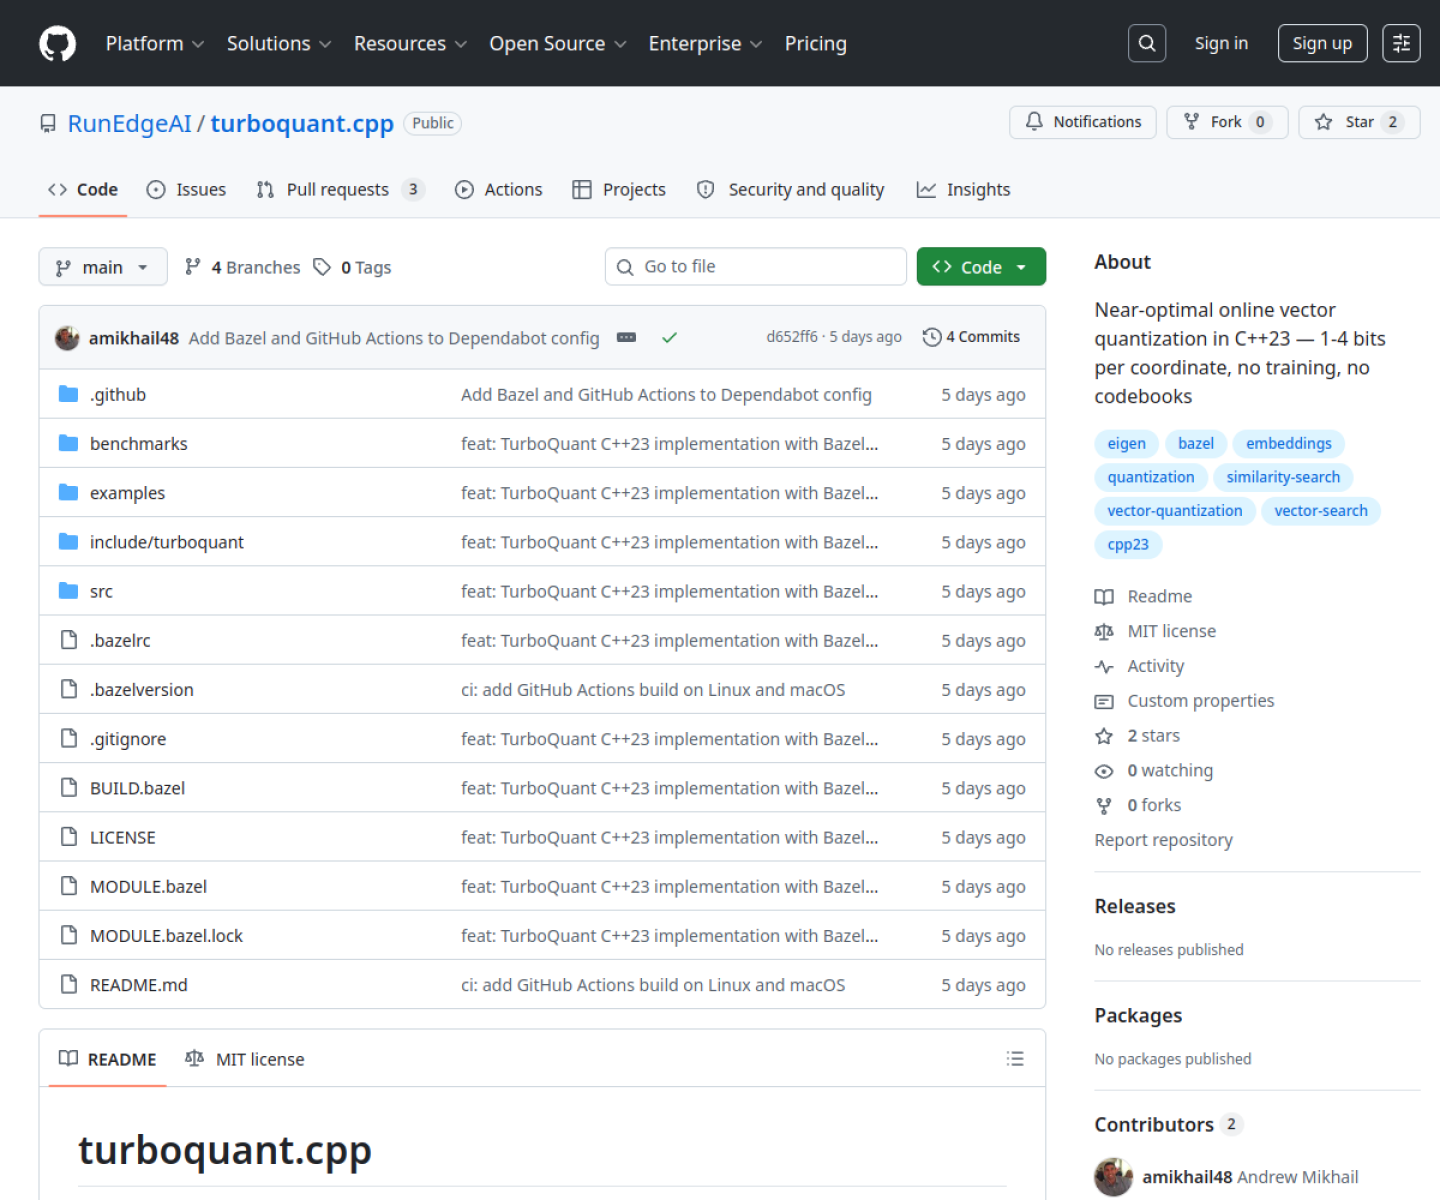Click the similarity-search topic tag
Screen dimensions: 1440x1200
click(x=1284, y=478)
